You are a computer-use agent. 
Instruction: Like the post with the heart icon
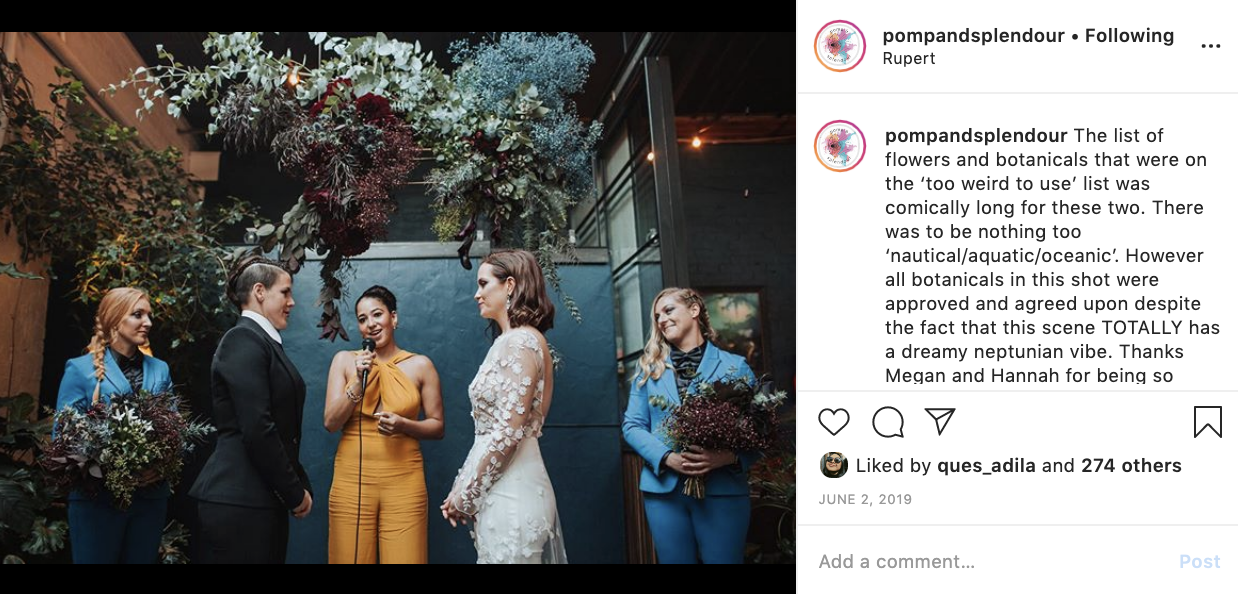(x=834, y=422)
